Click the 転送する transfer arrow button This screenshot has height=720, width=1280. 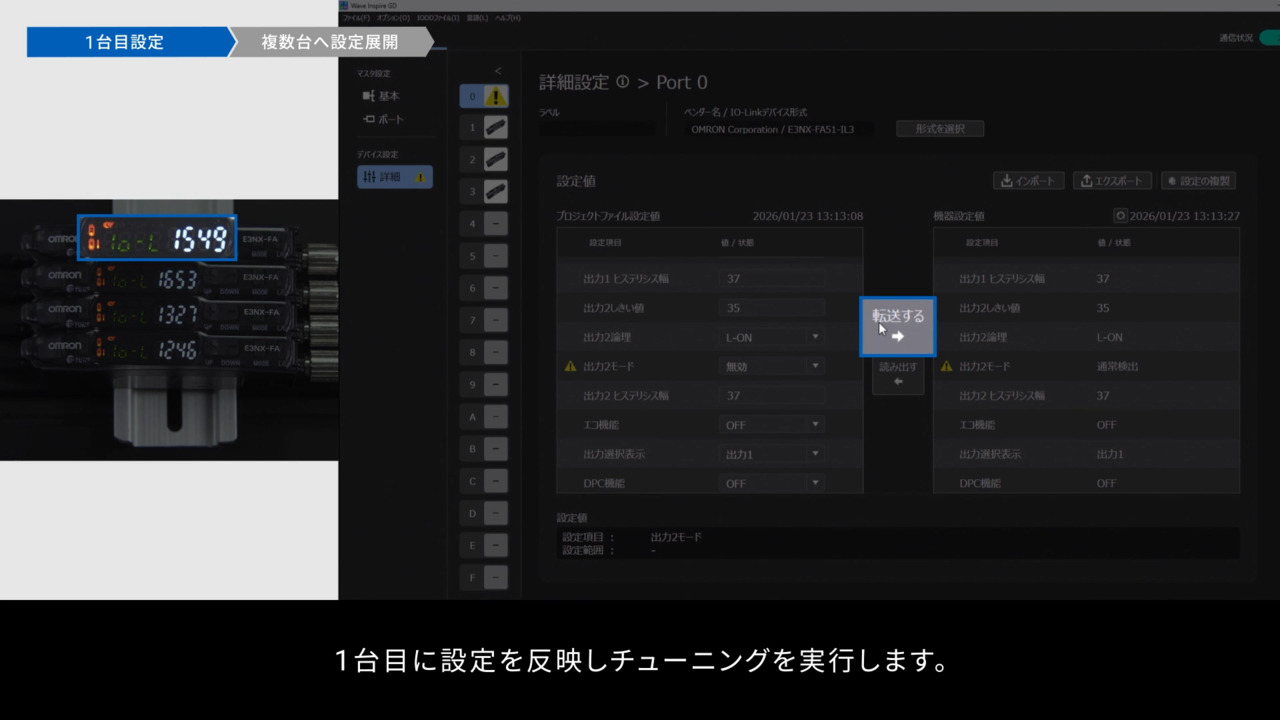[x=898, y=326]
